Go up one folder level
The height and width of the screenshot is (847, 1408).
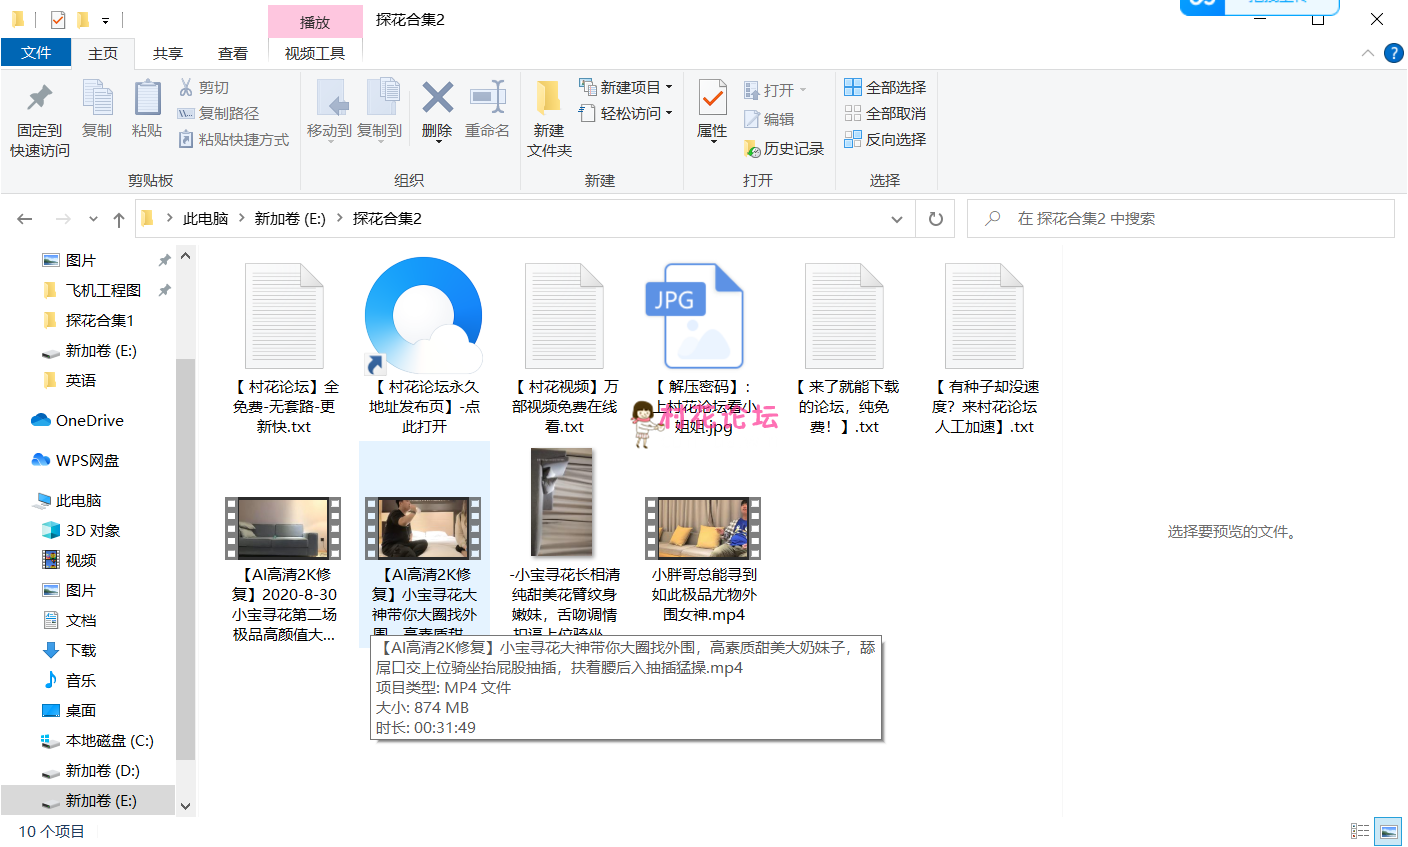[119, 219]
